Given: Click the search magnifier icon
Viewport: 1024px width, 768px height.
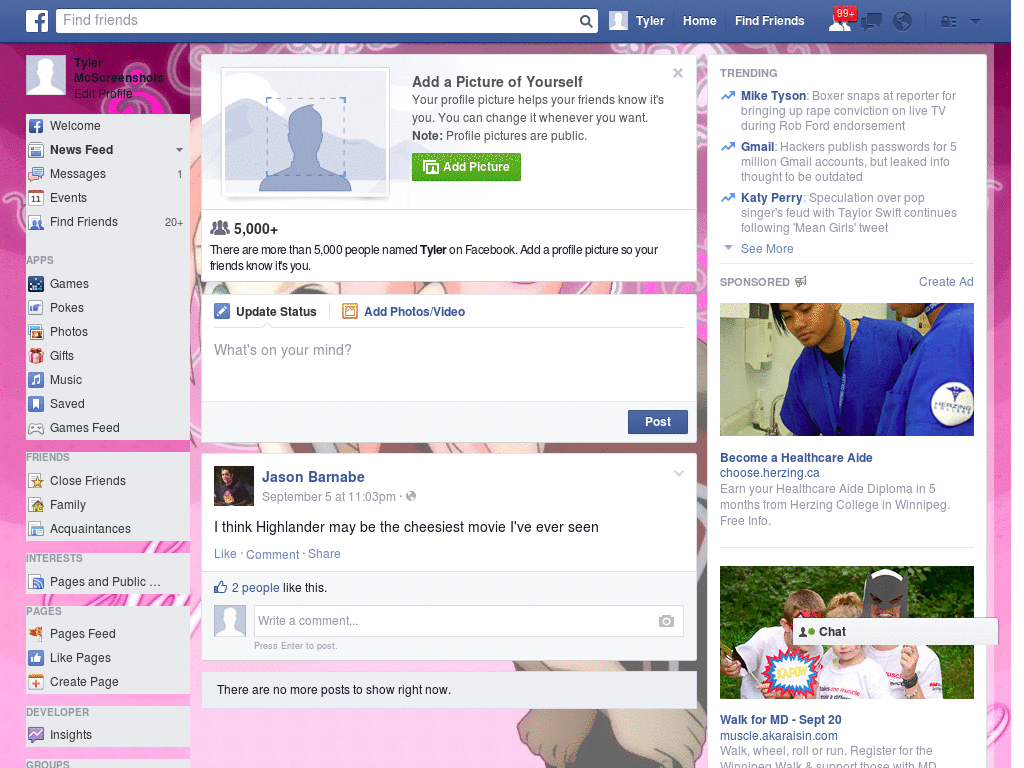Looking at the screenshot, I should tap(586, 22).
